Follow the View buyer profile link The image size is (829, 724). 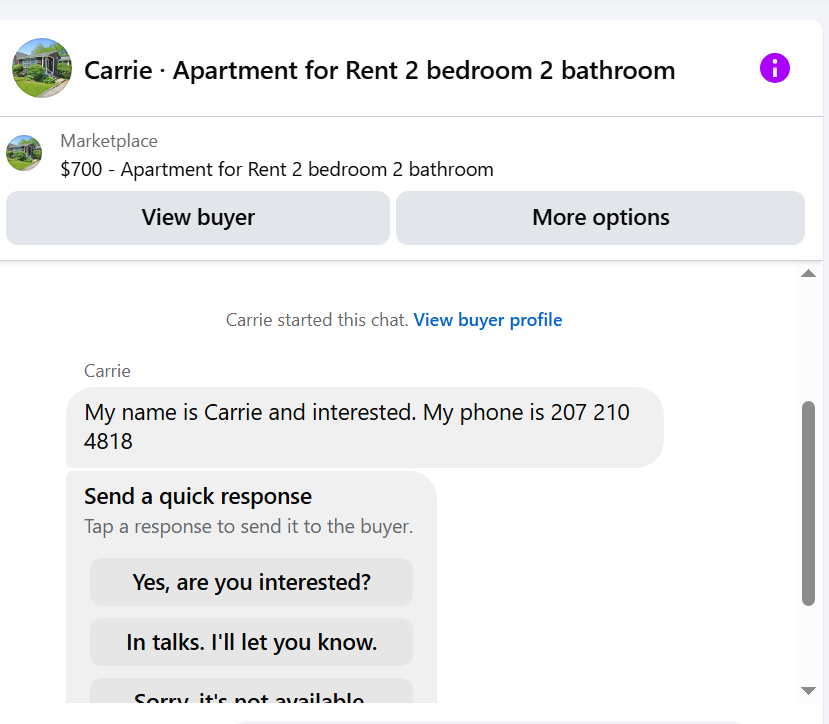[x=487, y=320]
